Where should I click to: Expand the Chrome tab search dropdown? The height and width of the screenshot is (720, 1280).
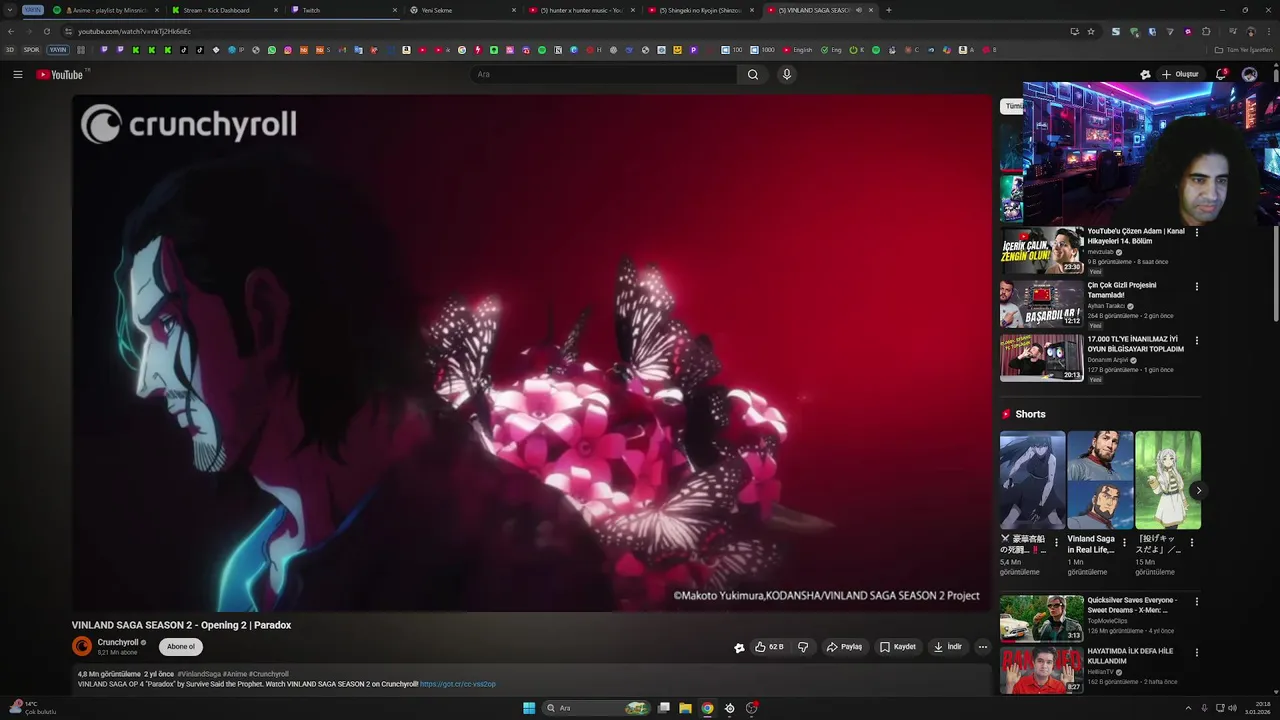pos(9,10)
